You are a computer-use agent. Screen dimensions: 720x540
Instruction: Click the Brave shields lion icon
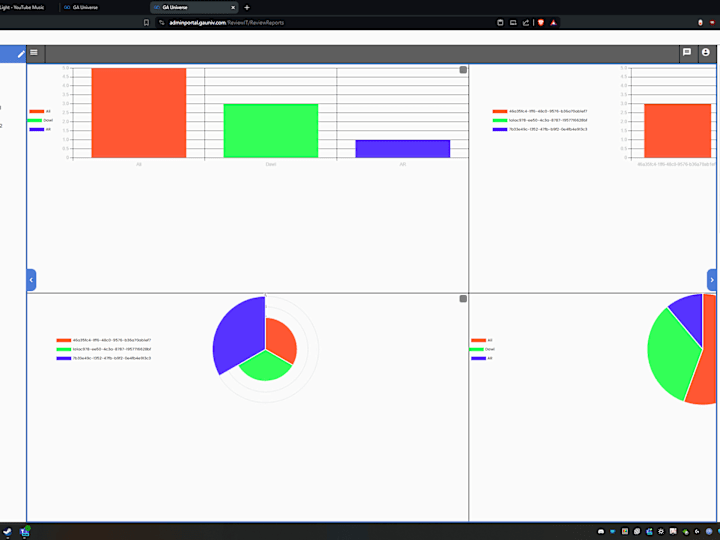[x=541, y=22]
